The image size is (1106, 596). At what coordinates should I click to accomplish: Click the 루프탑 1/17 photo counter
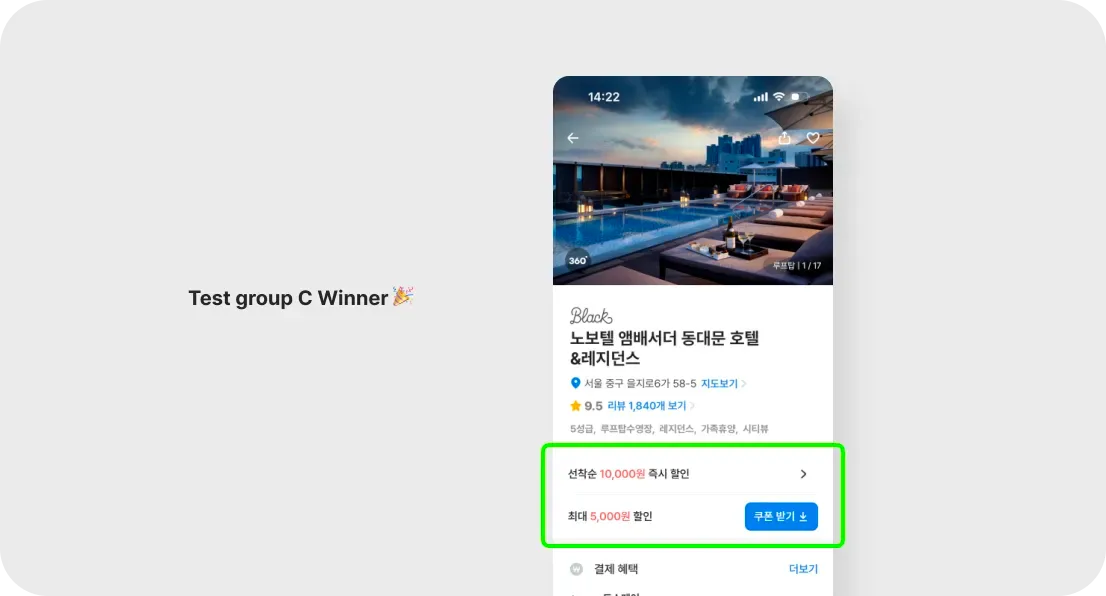(796, 266)
